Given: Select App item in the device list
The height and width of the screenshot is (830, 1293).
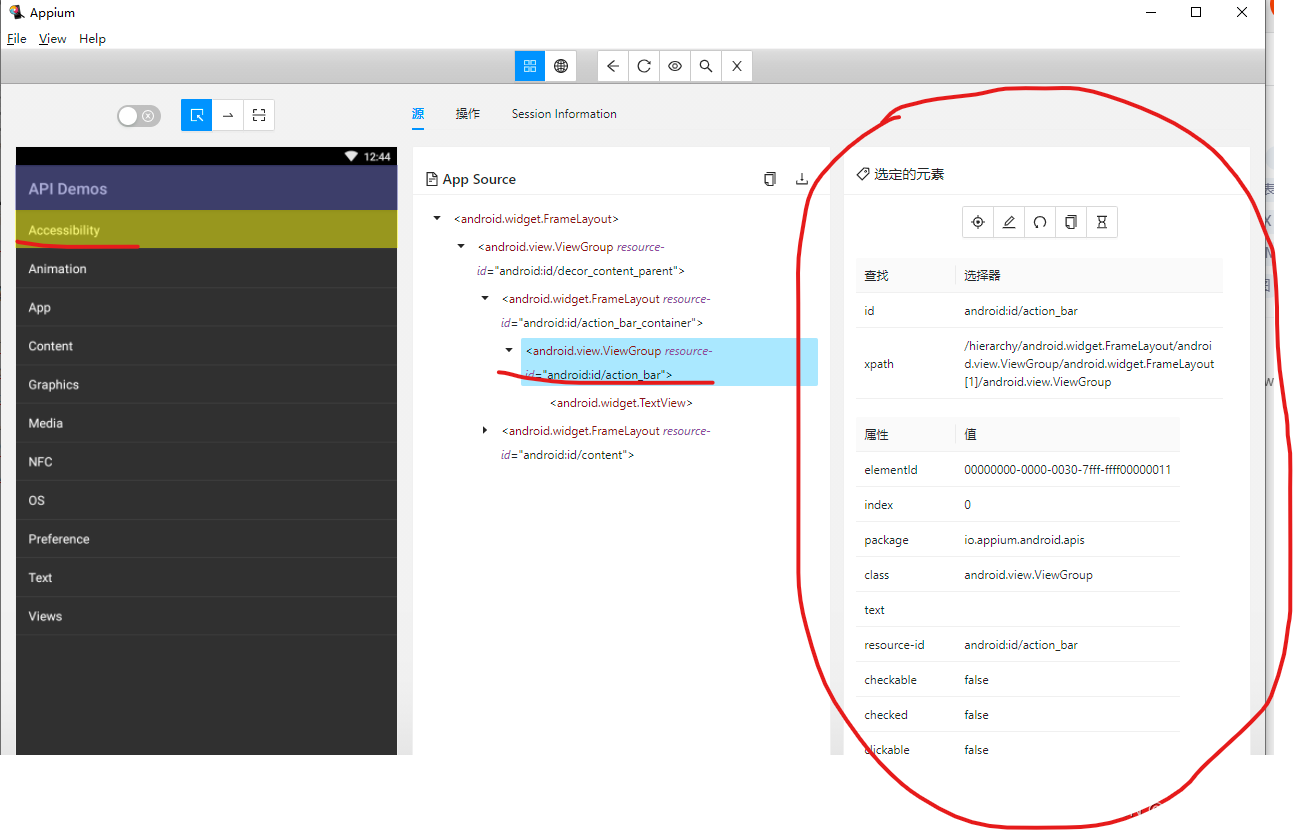Looking at the screenshot, I should [x=206, y=308].
